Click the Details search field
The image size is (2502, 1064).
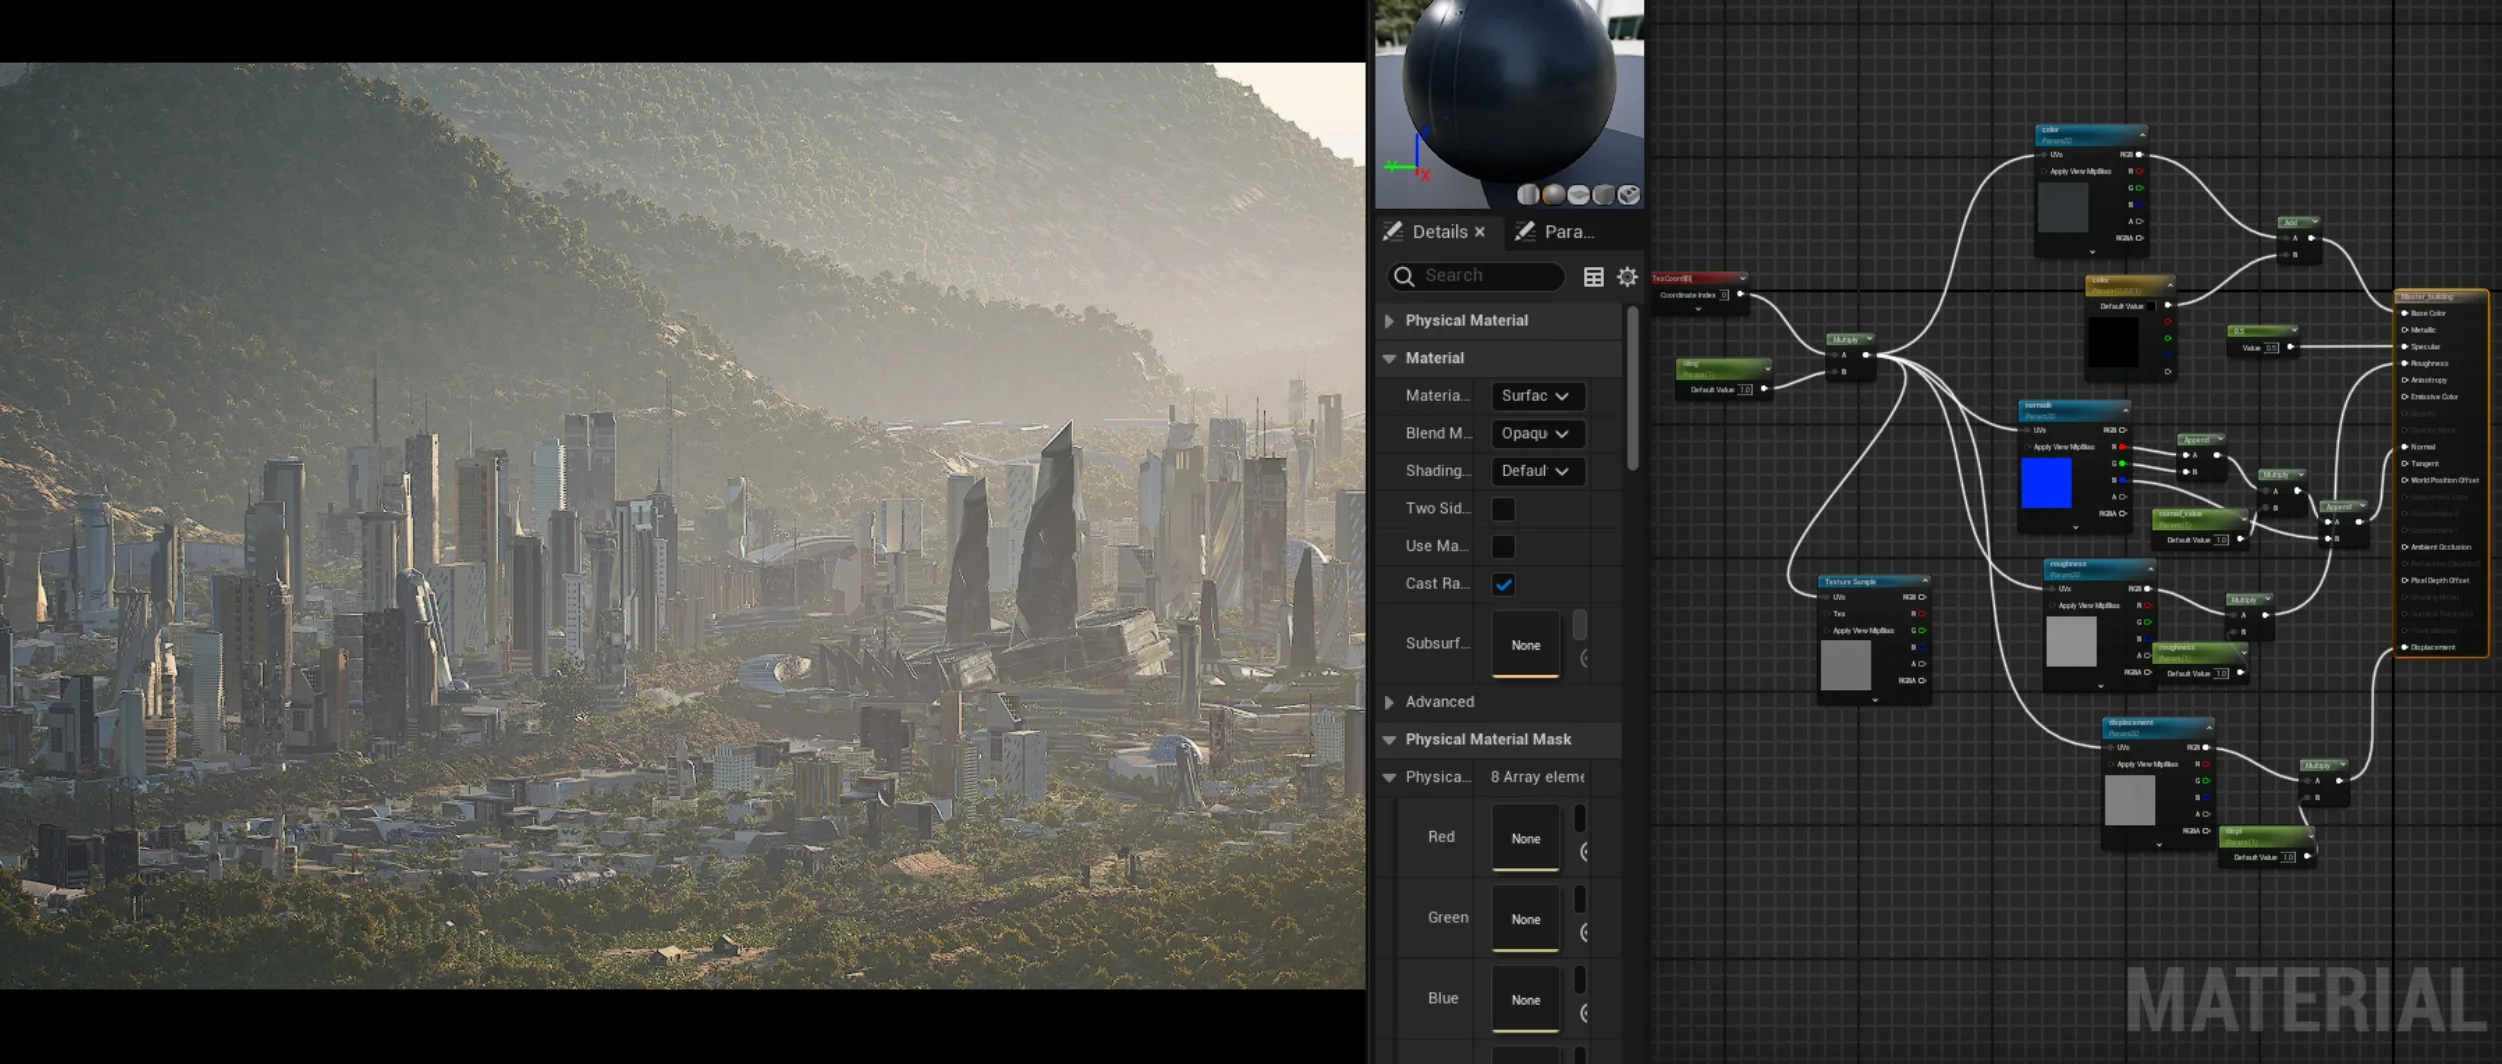point(1476,276)
